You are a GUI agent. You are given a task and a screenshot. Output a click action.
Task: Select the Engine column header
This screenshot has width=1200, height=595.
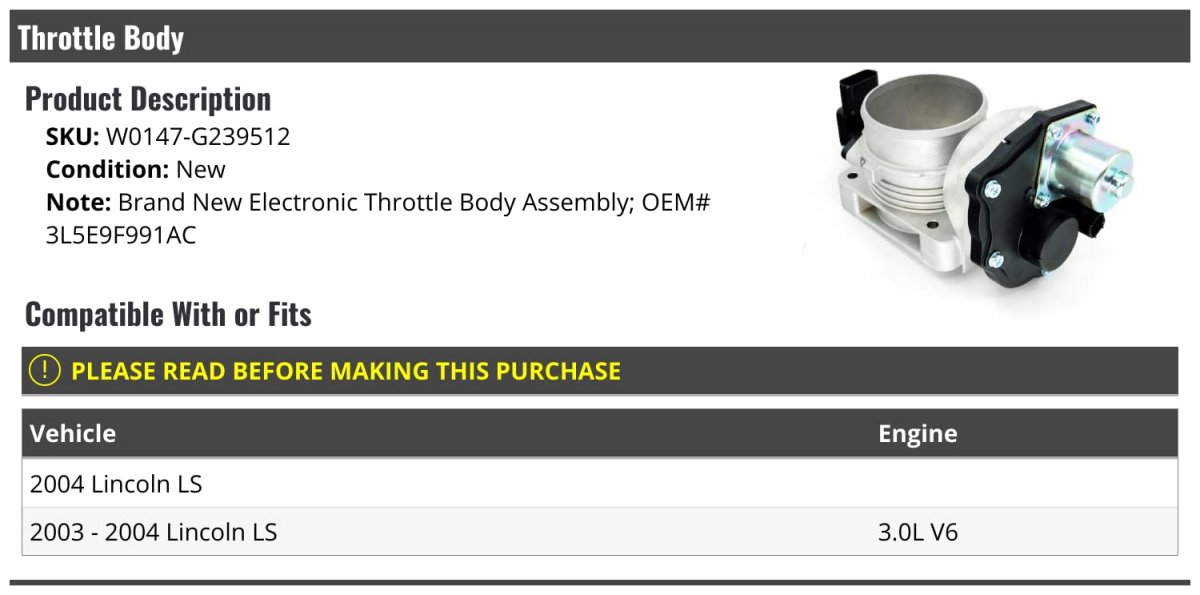point(917,434)
